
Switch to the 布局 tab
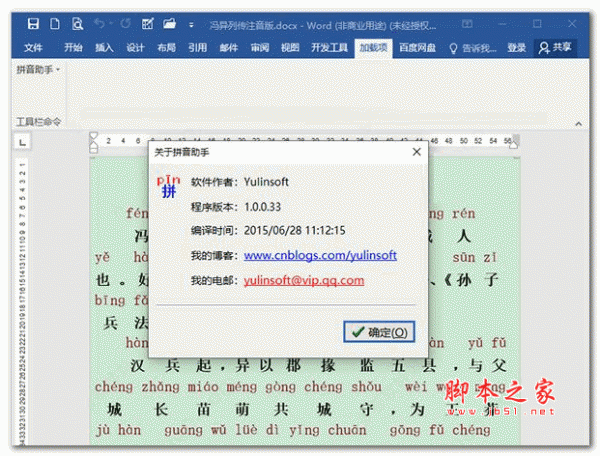point(166,48)
